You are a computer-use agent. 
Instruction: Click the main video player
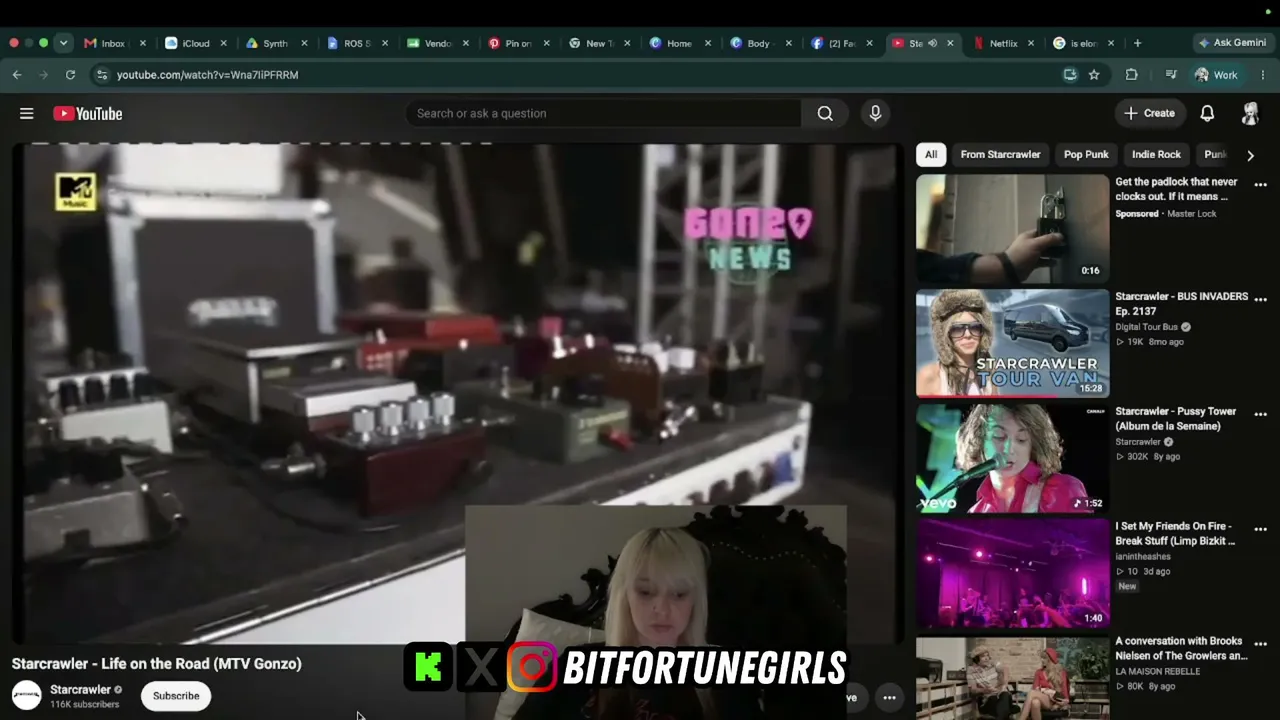click(x=457, y=393)
